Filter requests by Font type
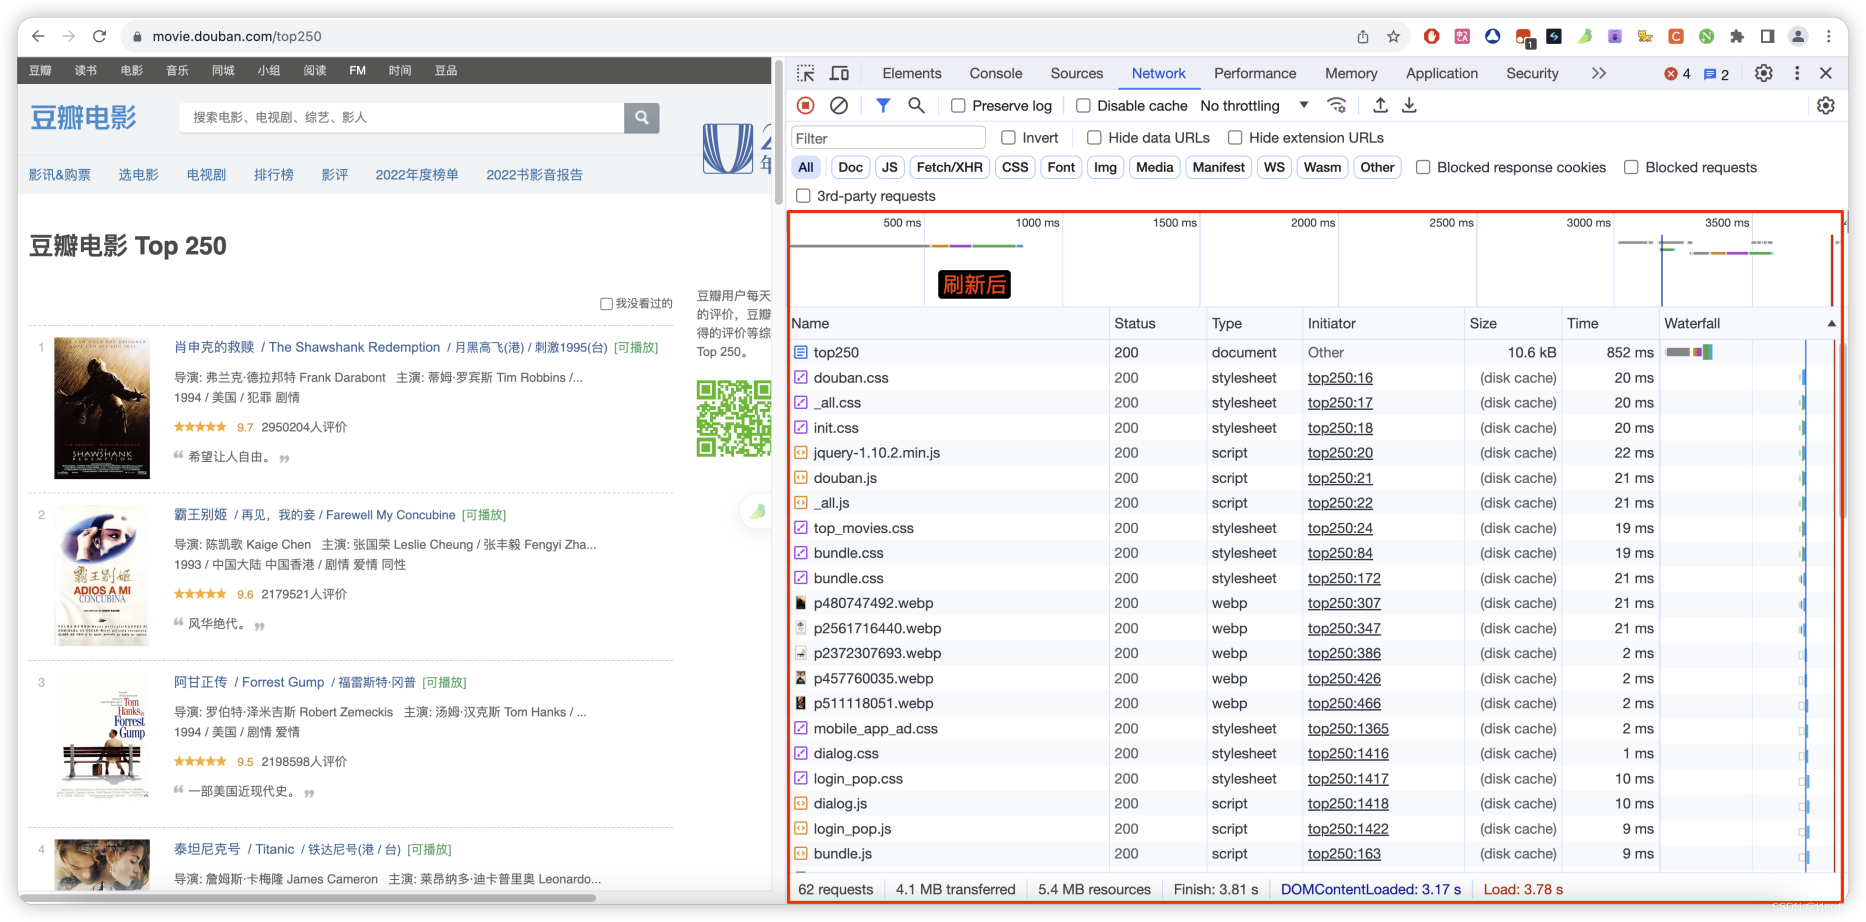This screenshot has height=922, width=1866. pos(1061,167)
